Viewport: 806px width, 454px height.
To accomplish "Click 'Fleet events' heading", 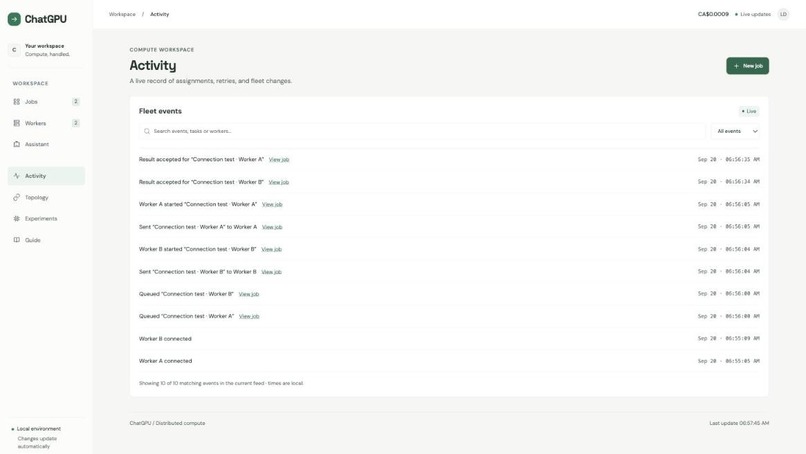I will click(x=160, y=111).
